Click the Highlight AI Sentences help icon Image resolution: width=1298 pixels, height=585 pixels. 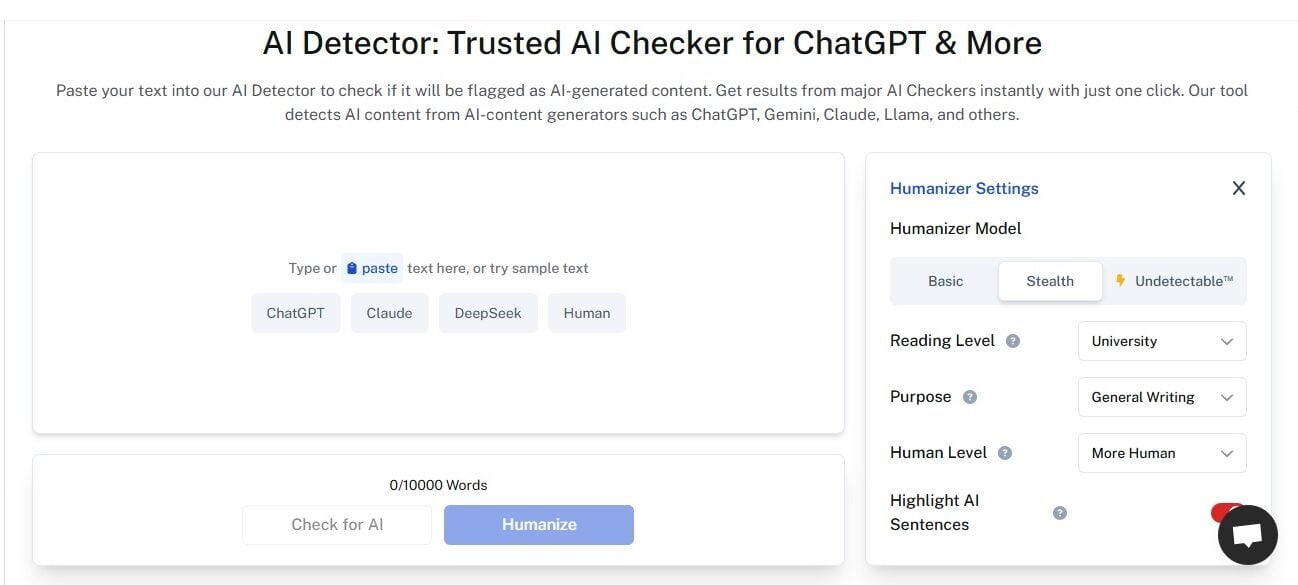(1060, 513)
